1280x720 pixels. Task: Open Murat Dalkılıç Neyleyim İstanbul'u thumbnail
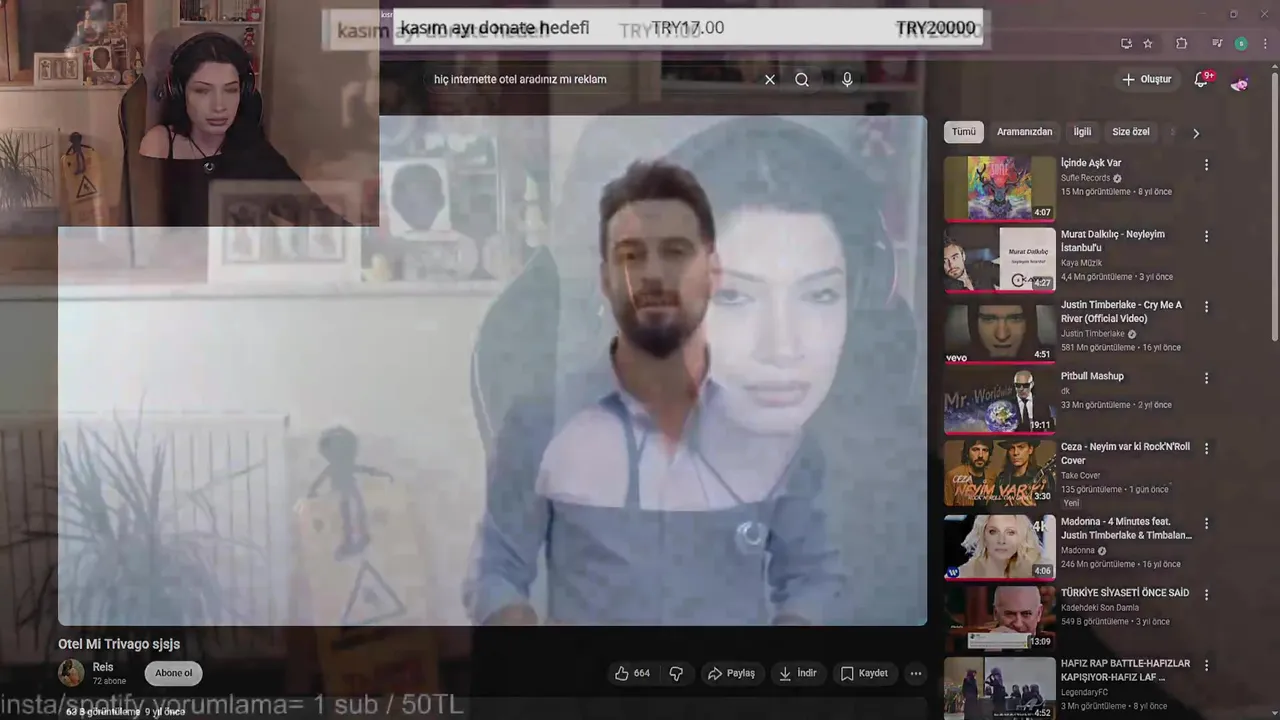(1000, 260)
